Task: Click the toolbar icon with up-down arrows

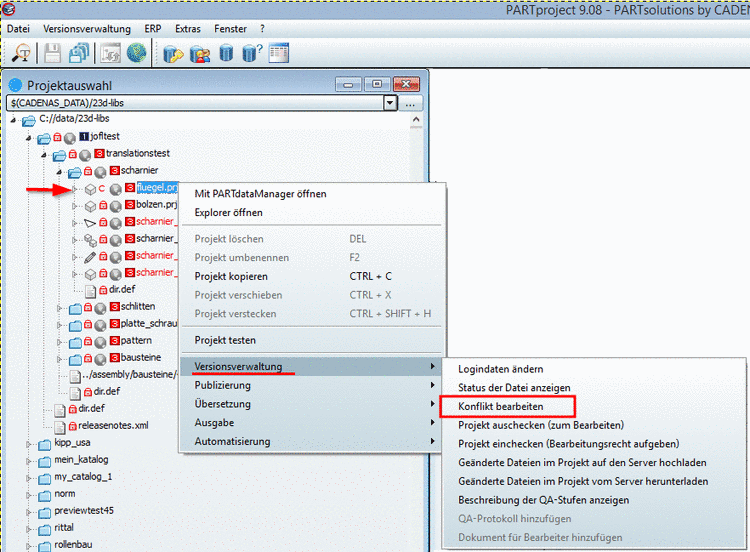Action: click(110, 53)
